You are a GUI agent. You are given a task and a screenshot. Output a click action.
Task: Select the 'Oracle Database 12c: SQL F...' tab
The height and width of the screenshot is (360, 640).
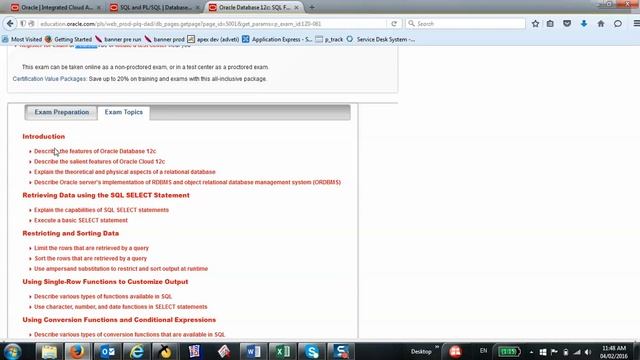(x=254, y=8)
